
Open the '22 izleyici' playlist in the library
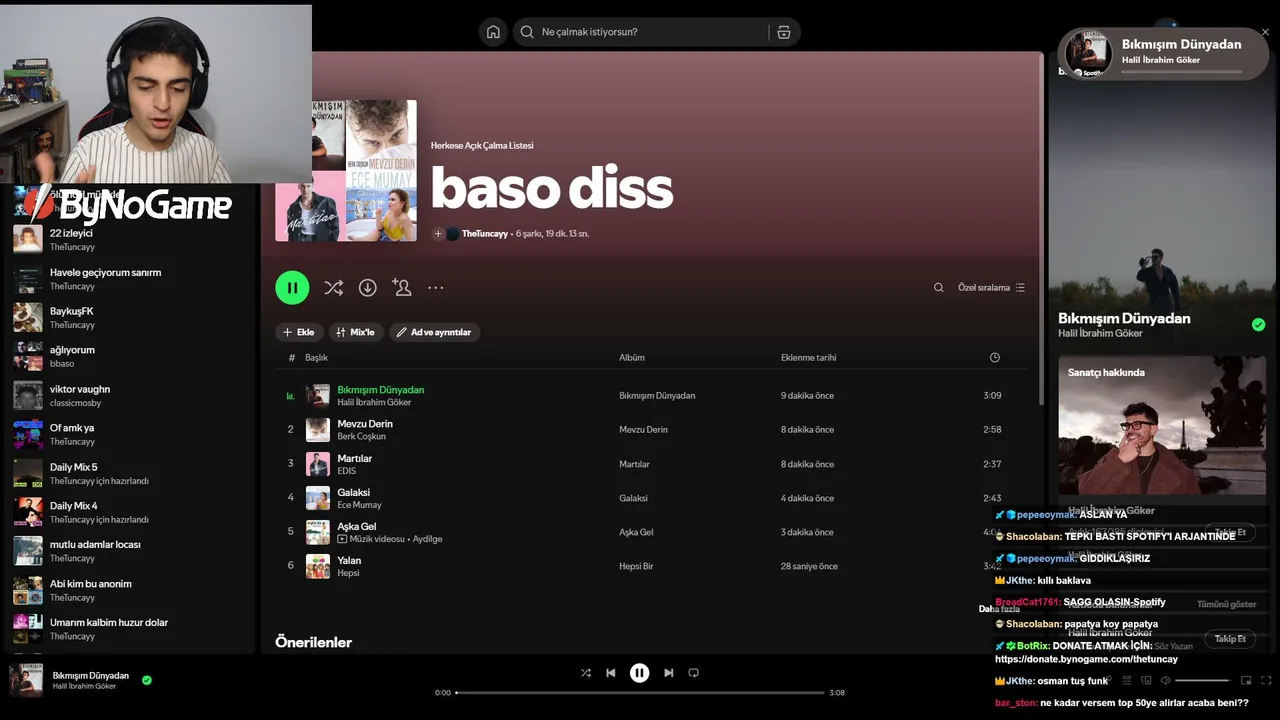130,240
